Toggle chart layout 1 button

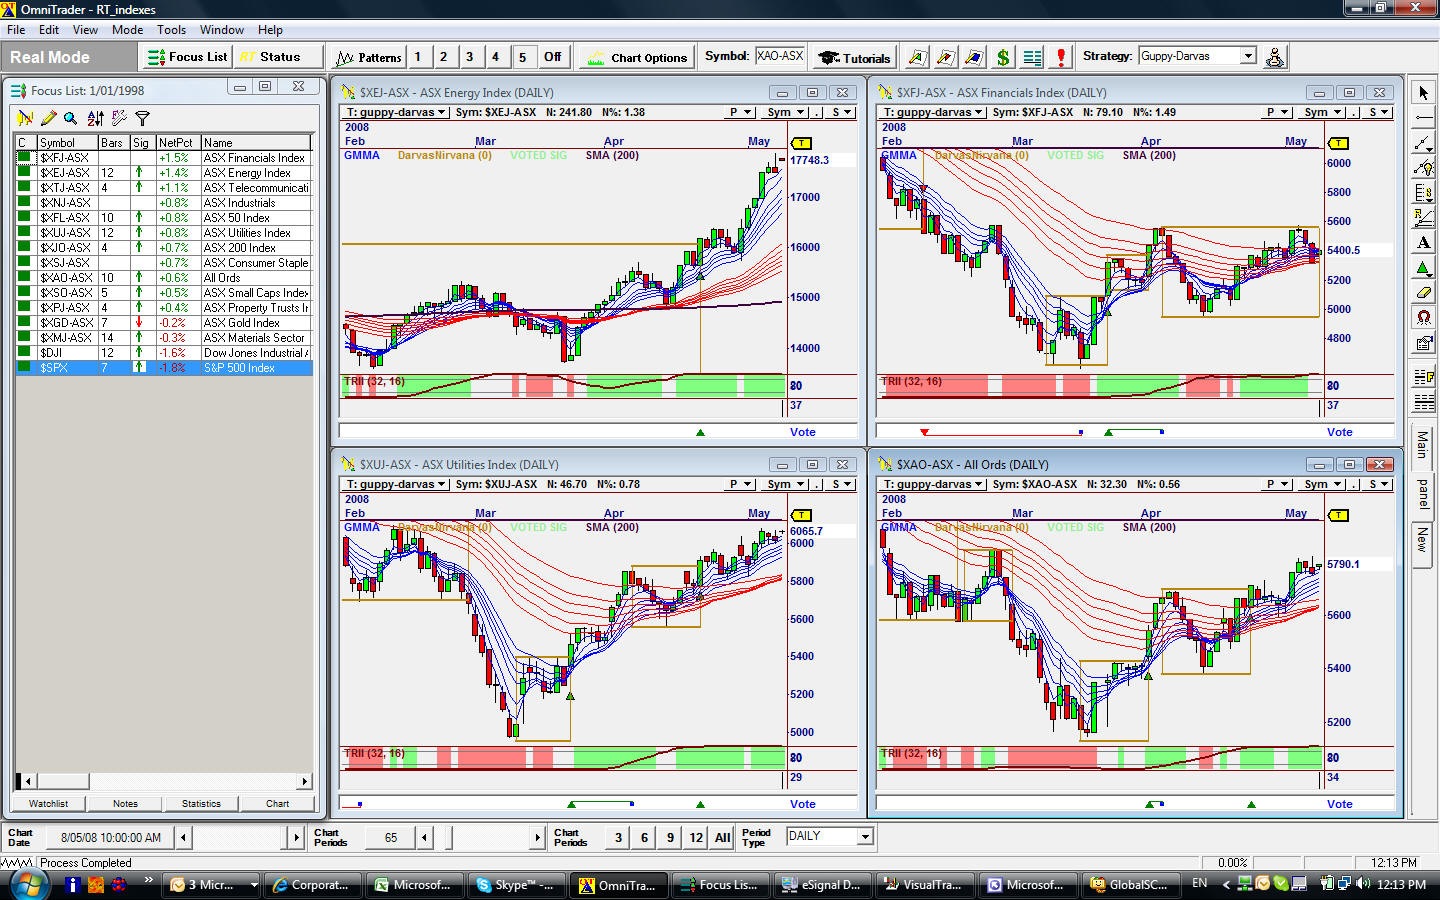coord(418,57)
